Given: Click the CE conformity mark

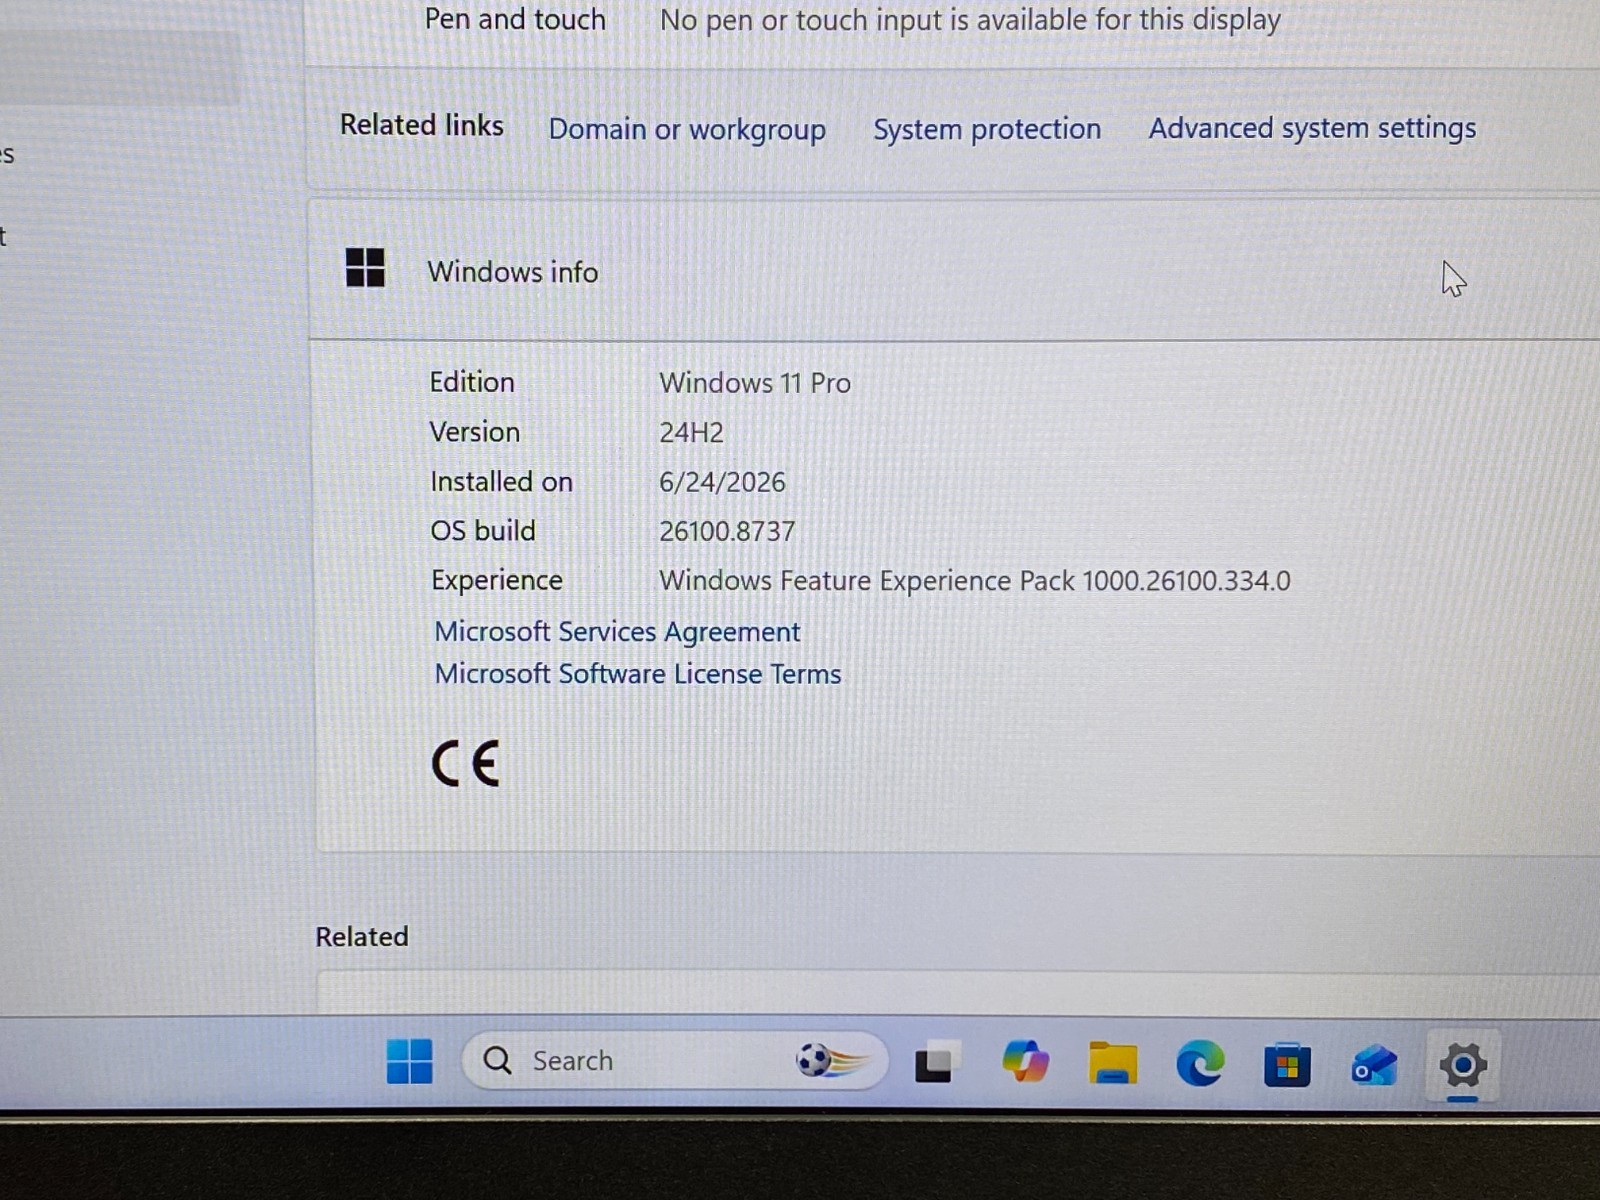Looking at the screenshot, I should coord(465,764).
